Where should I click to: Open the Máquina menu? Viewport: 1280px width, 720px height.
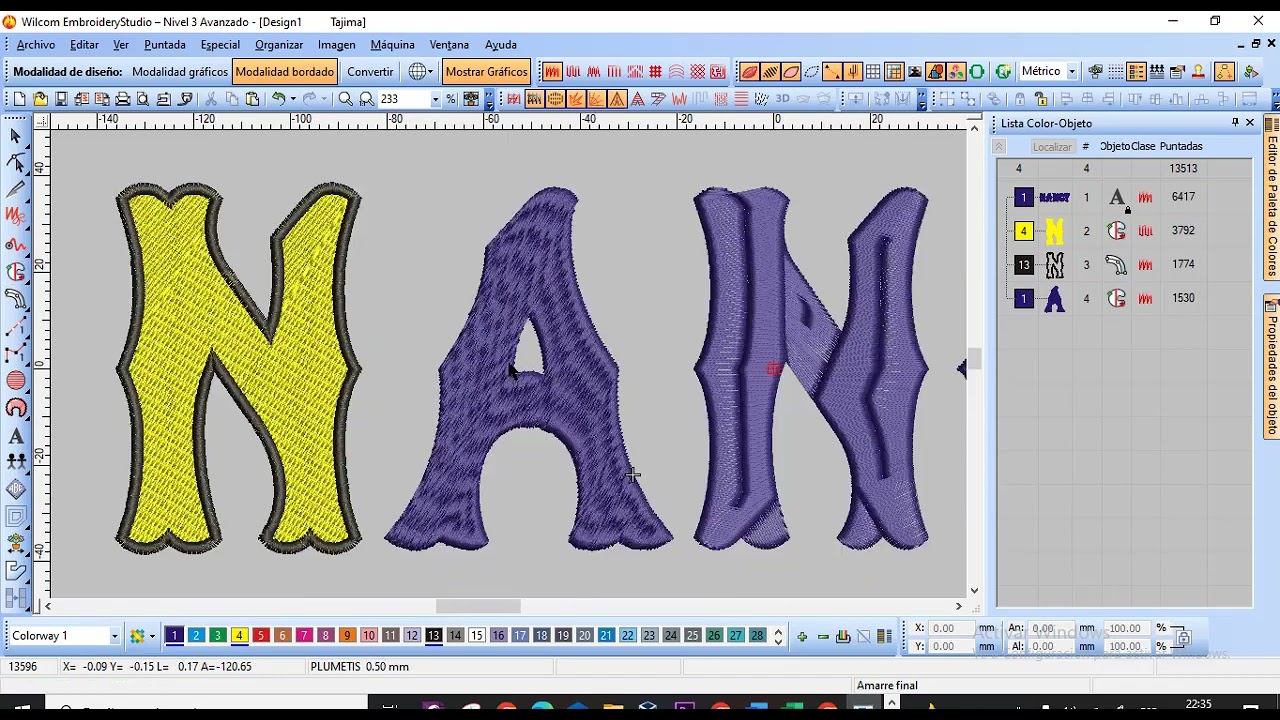tap(392, 45)
